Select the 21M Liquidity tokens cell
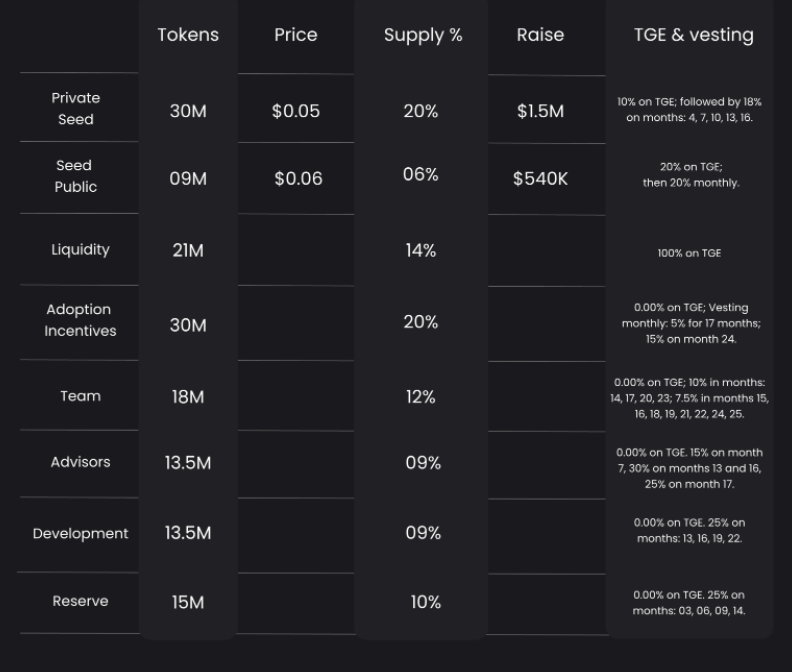Image resolution: width=792 pixels, height=672 pixels. coord(188,251)
